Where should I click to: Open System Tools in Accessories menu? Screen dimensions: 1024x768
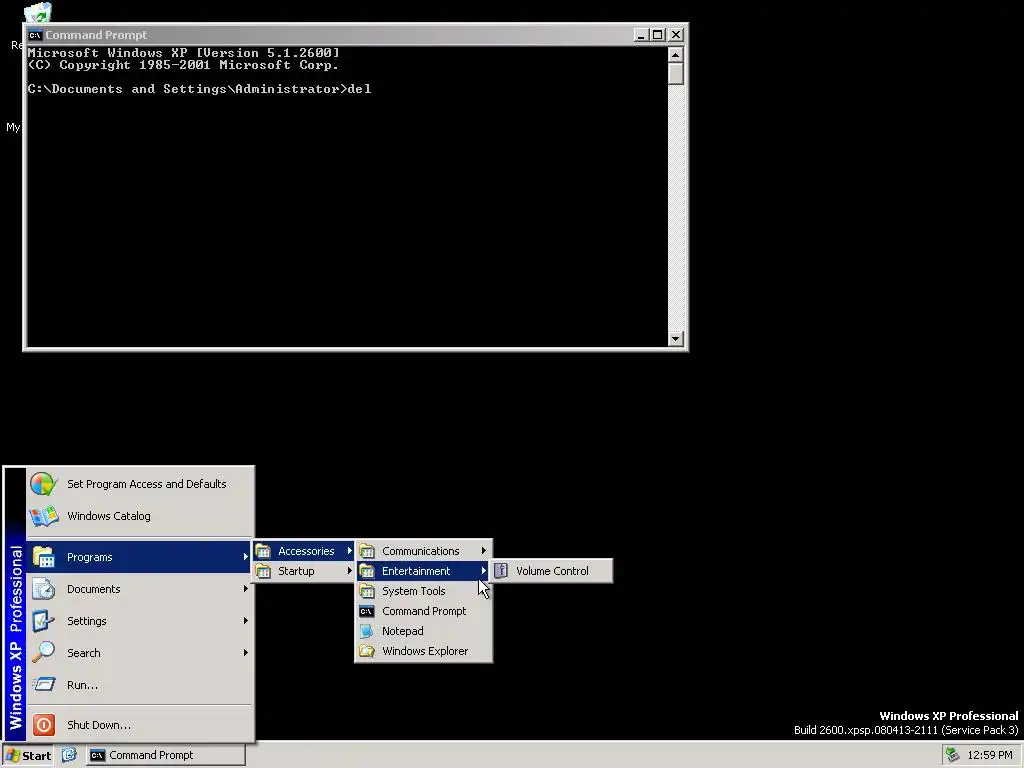click(x=423, y=591)
